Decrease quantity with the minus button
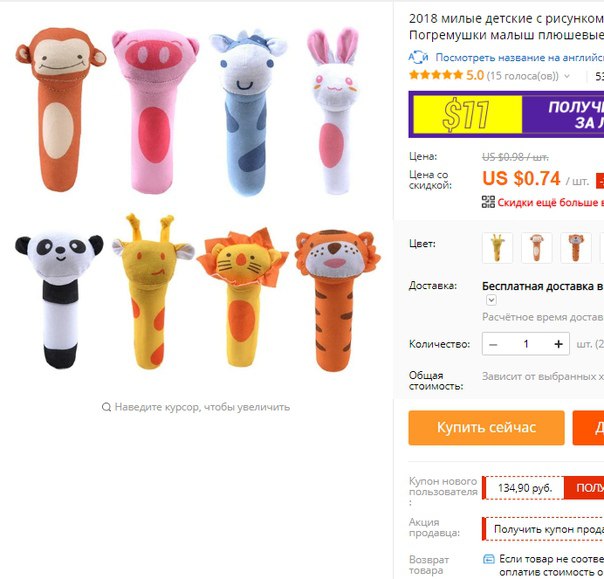This screenshot has width=604, height=579. [x=493, y=344]
